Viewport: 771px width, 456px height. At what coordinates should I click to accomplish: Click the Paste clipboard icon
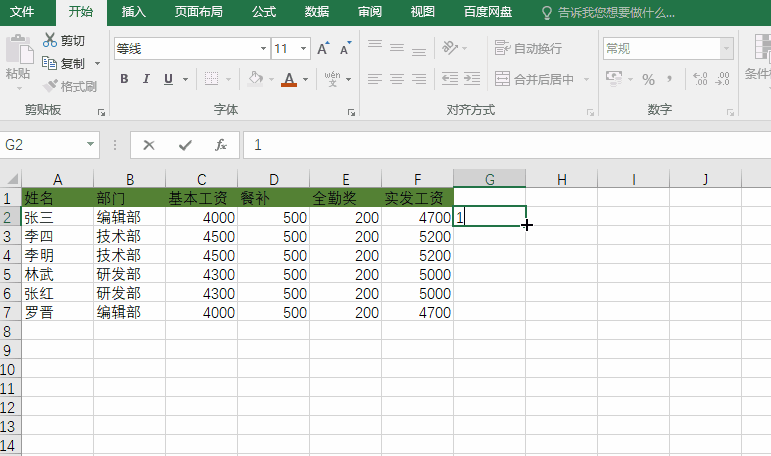pyautogui.click(x=19, y=50)
